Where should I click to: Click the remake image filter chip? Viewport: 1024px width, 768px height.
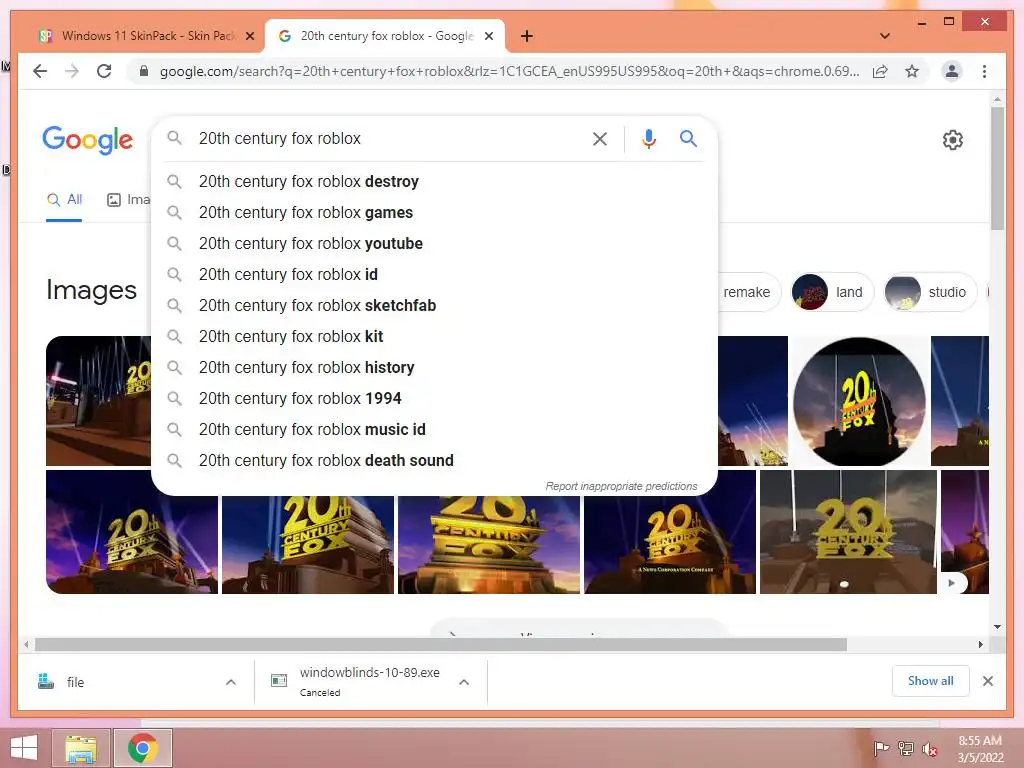point(748,292)
